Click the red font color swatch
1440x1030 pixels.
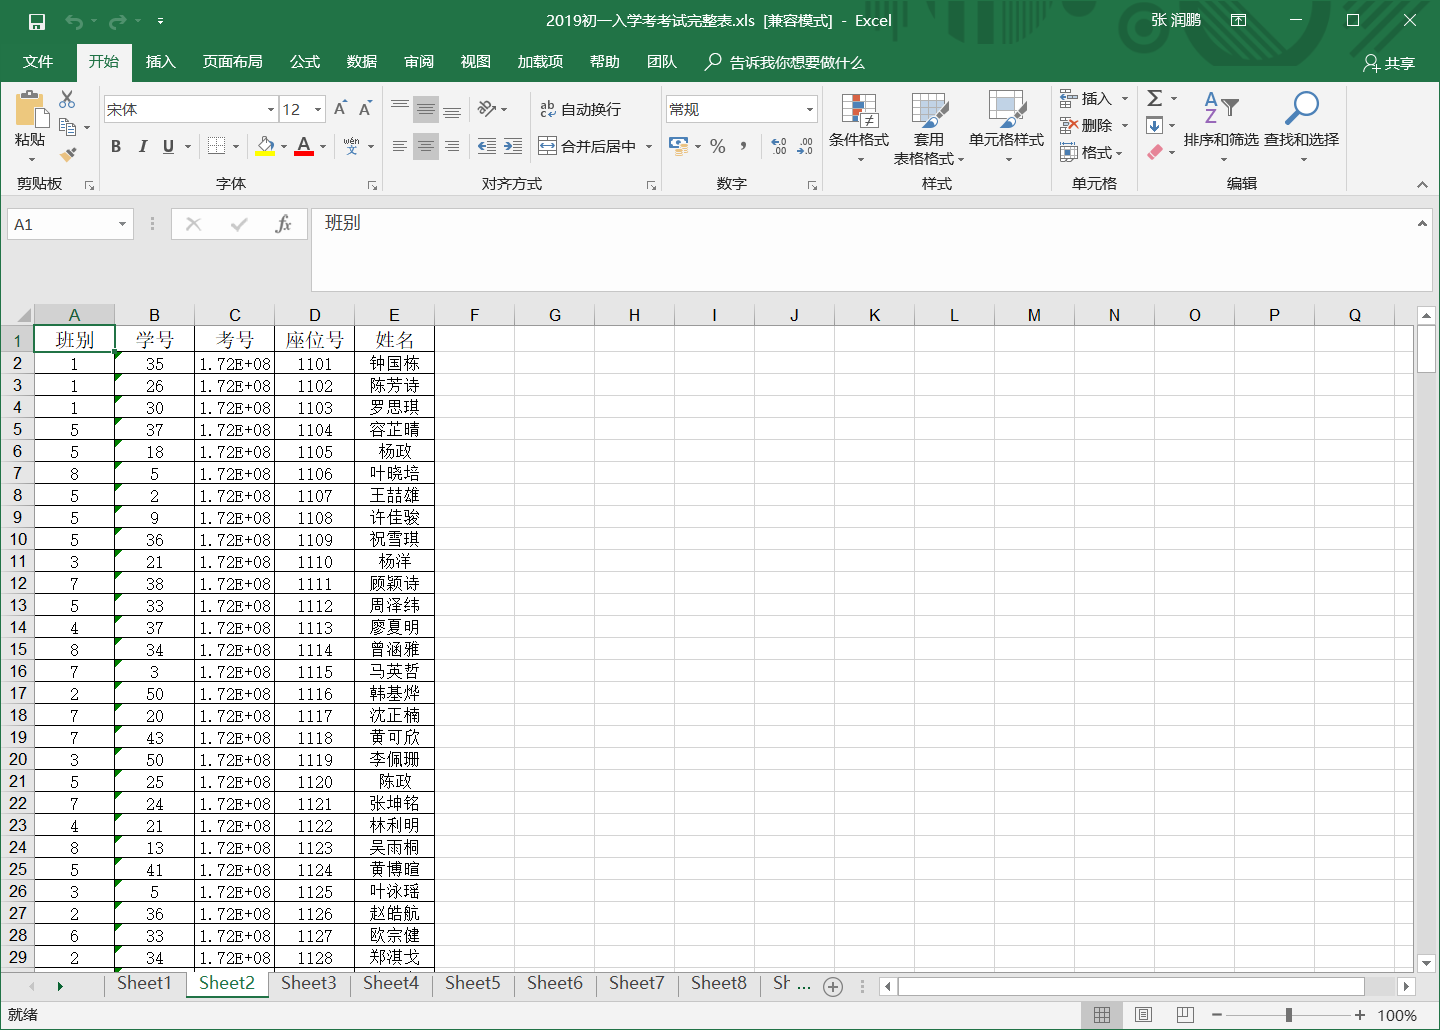tap(304, 146)
